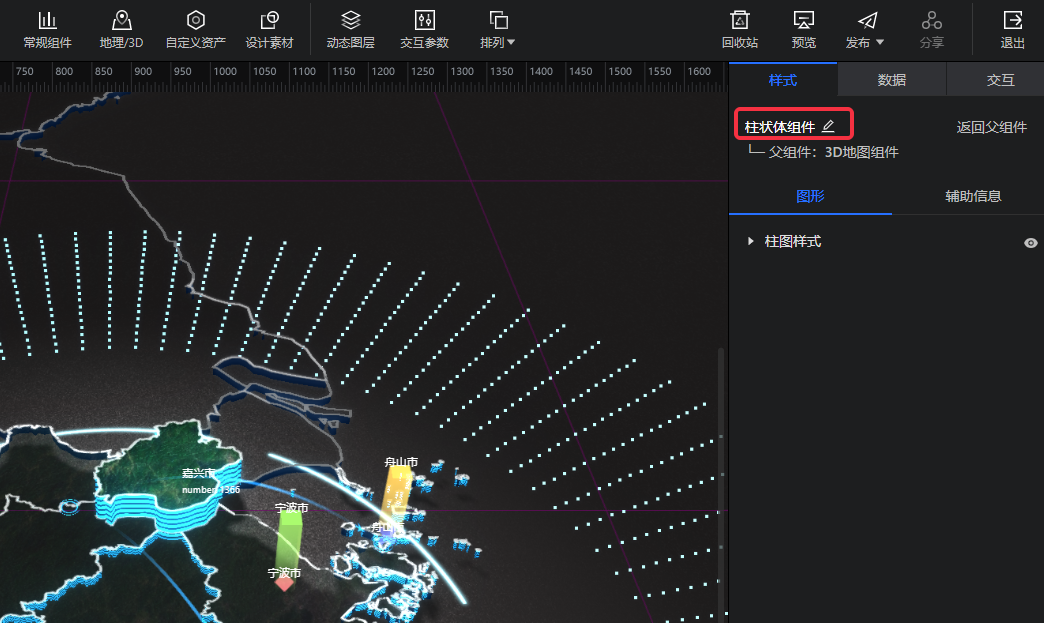
Task: Open the 回收站 recycle bin
Action: (x=739, y=30)
